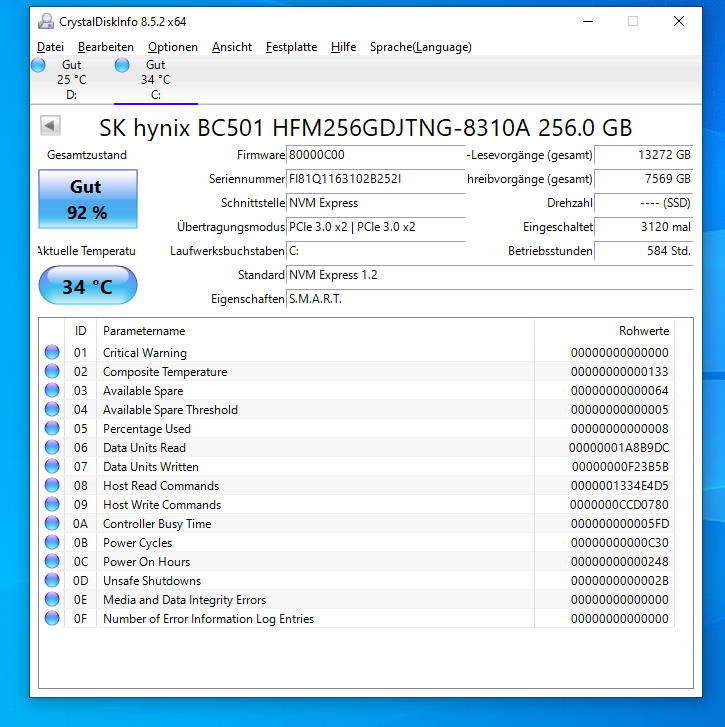Open the Hilfe menu
This screenshot has width=725, height=727.
[x=343, y=47]
